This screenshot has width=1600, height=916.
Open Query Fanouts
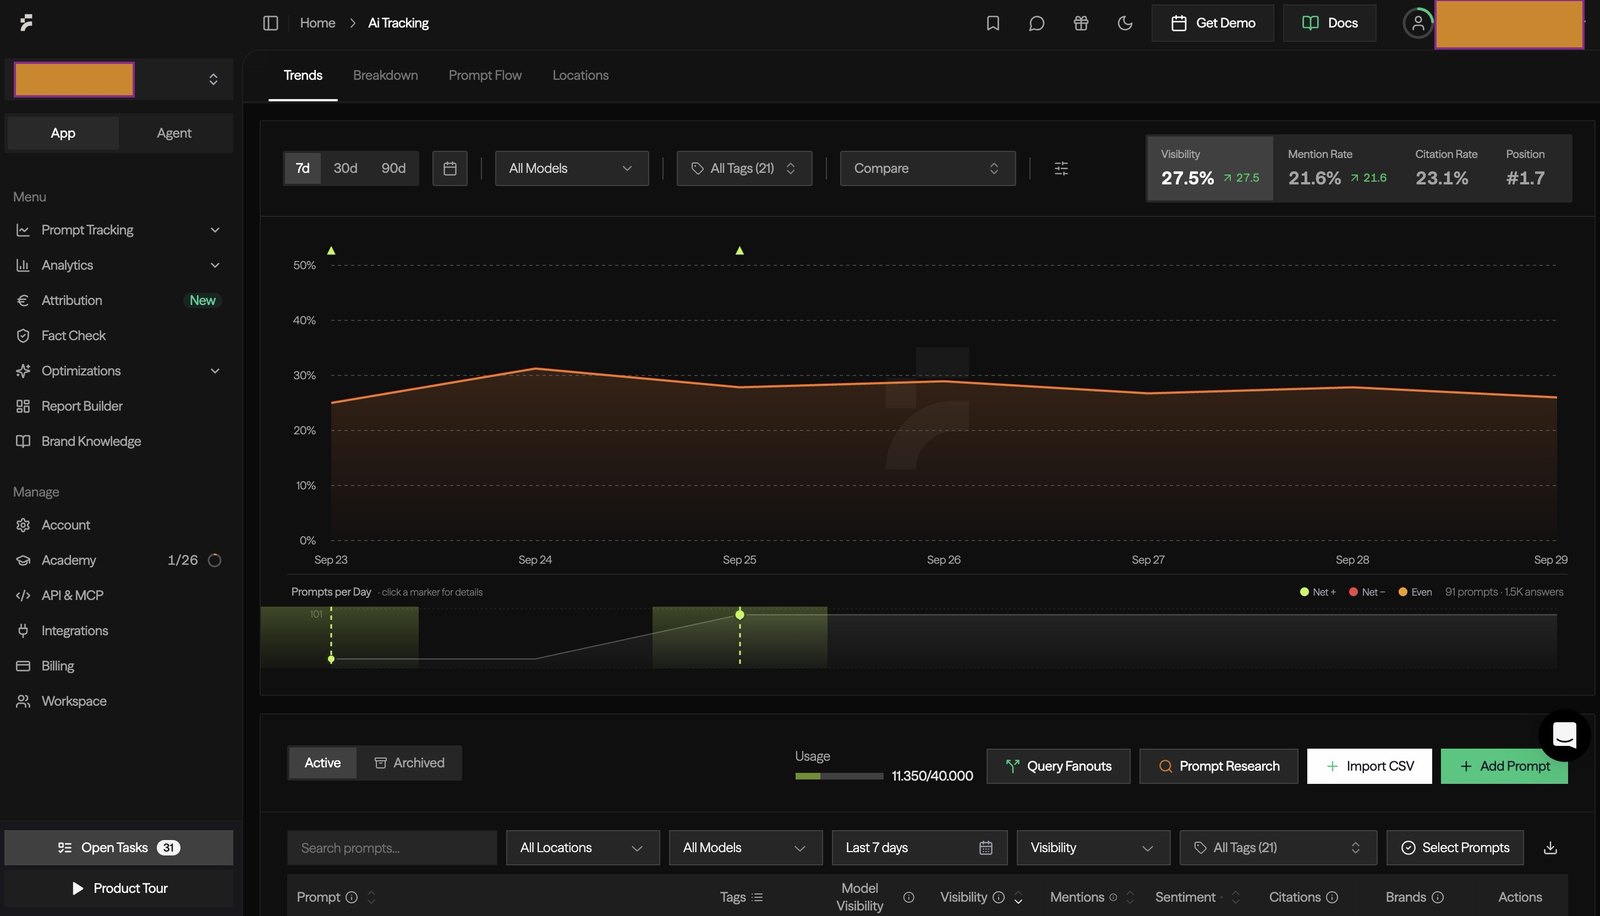click(x=1058, y=766)
